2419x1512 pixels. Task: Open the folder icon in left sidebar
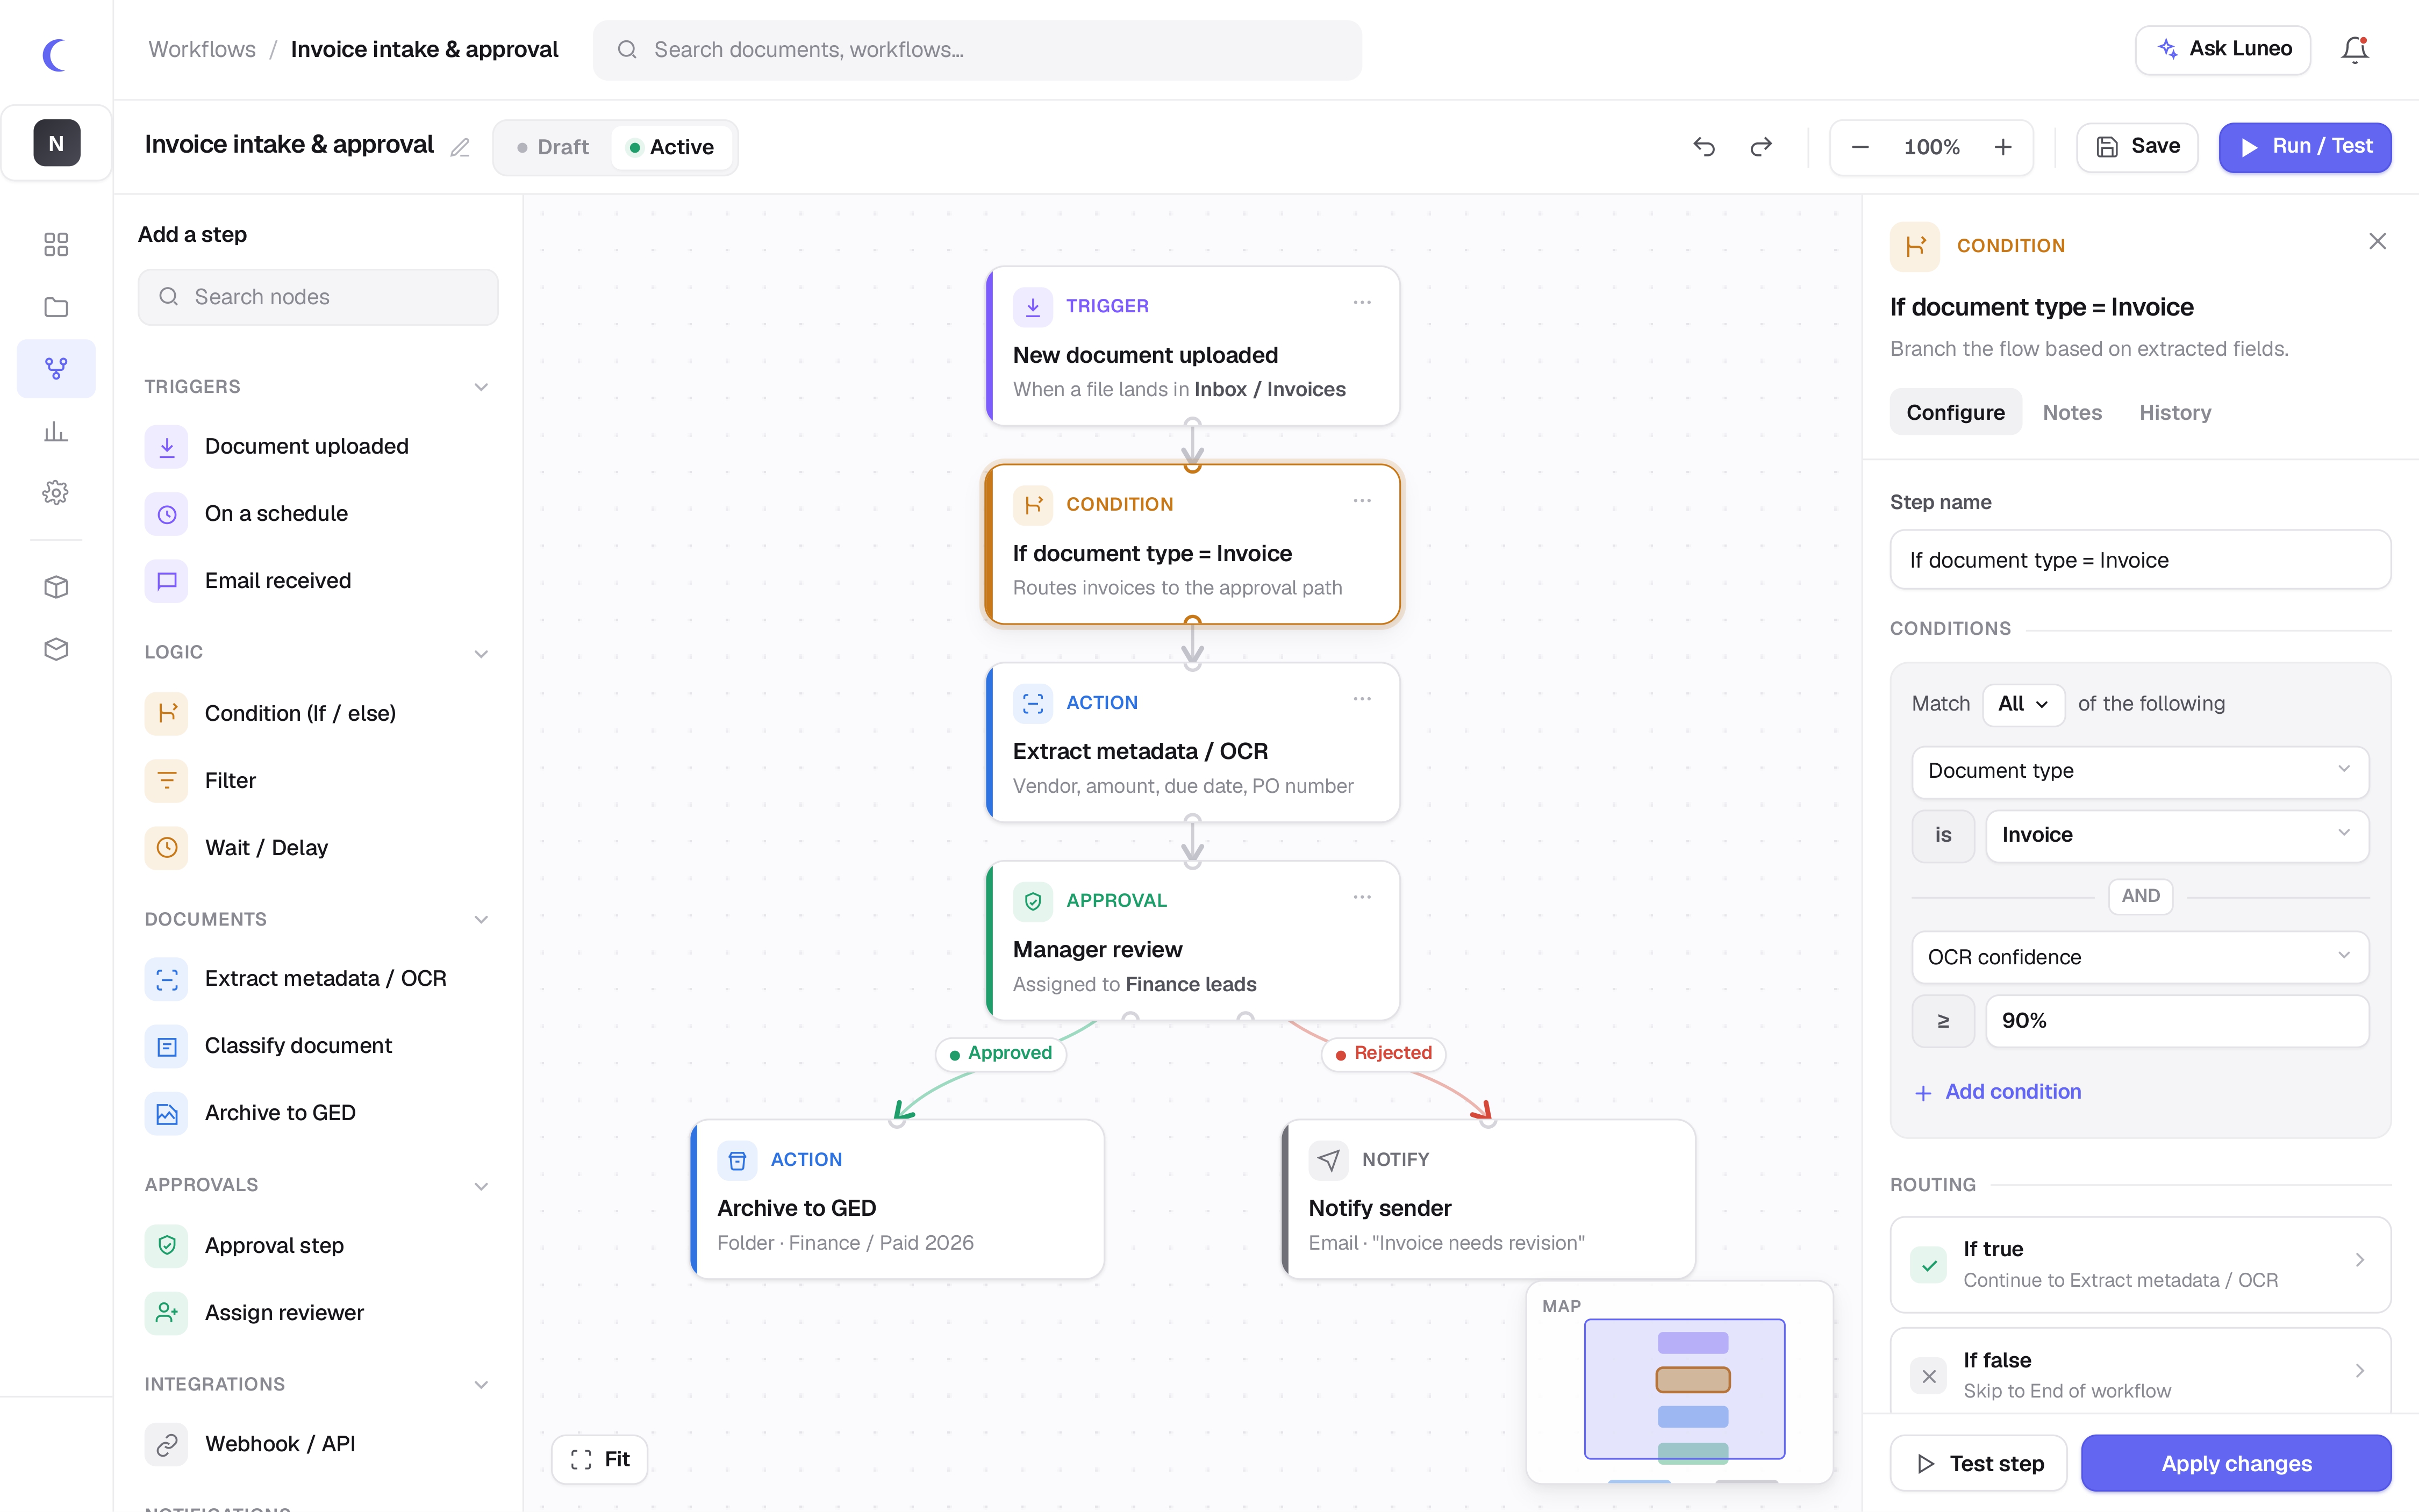click(x=56, y=307)
